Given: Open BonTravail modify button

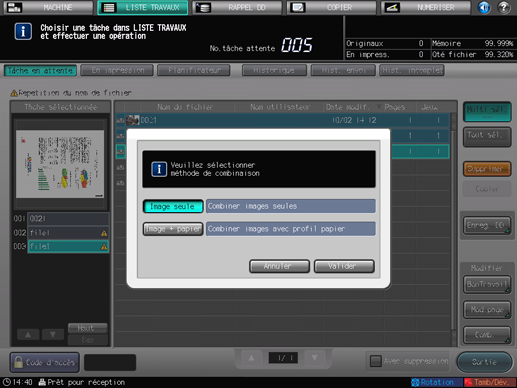Looking at the screenshot, I should (x=487, y=284).
